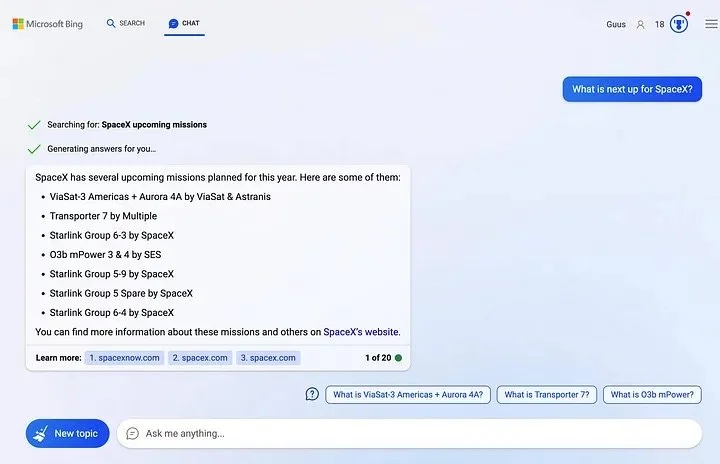
Task: Choose suggestion 'What is Transporter 7?'
Action: click(546, 395)
